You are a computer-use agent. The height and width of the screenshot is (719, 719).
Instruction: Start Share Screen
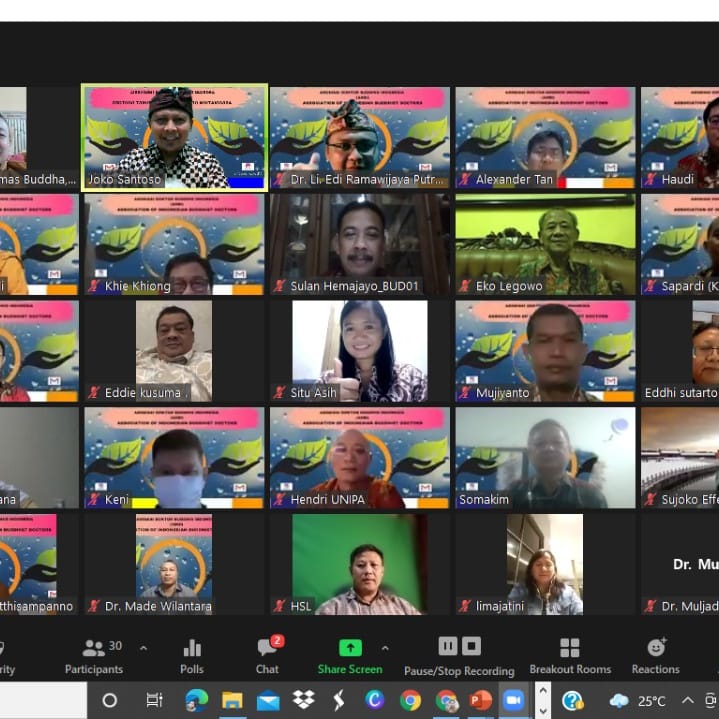pyautogui.click(x=350, y=657)
